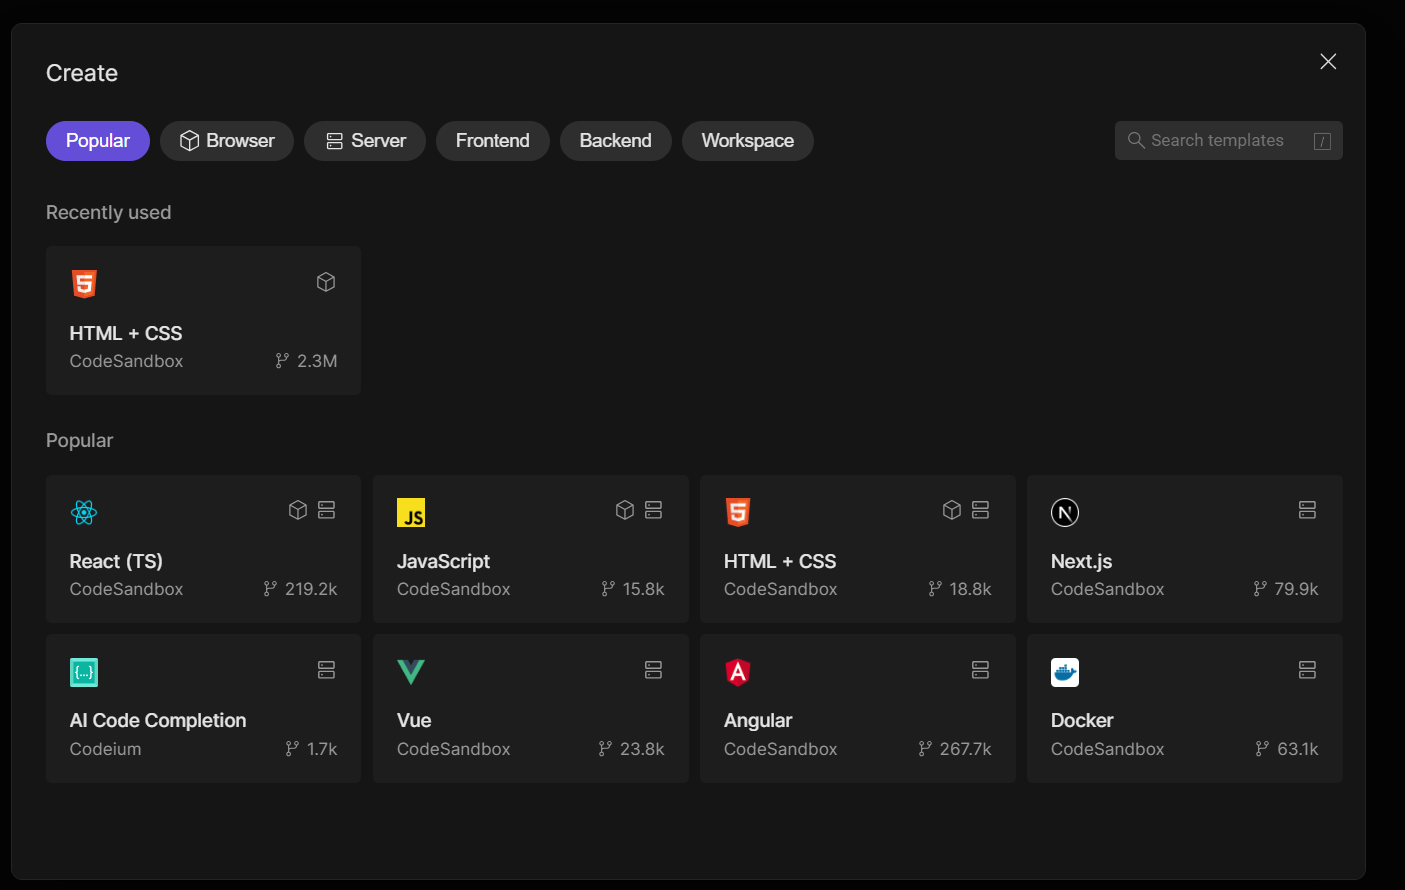Click server icon on React (TS) card
The width and height of the screenshot is (1405, 890).
[x=326, y=510]
